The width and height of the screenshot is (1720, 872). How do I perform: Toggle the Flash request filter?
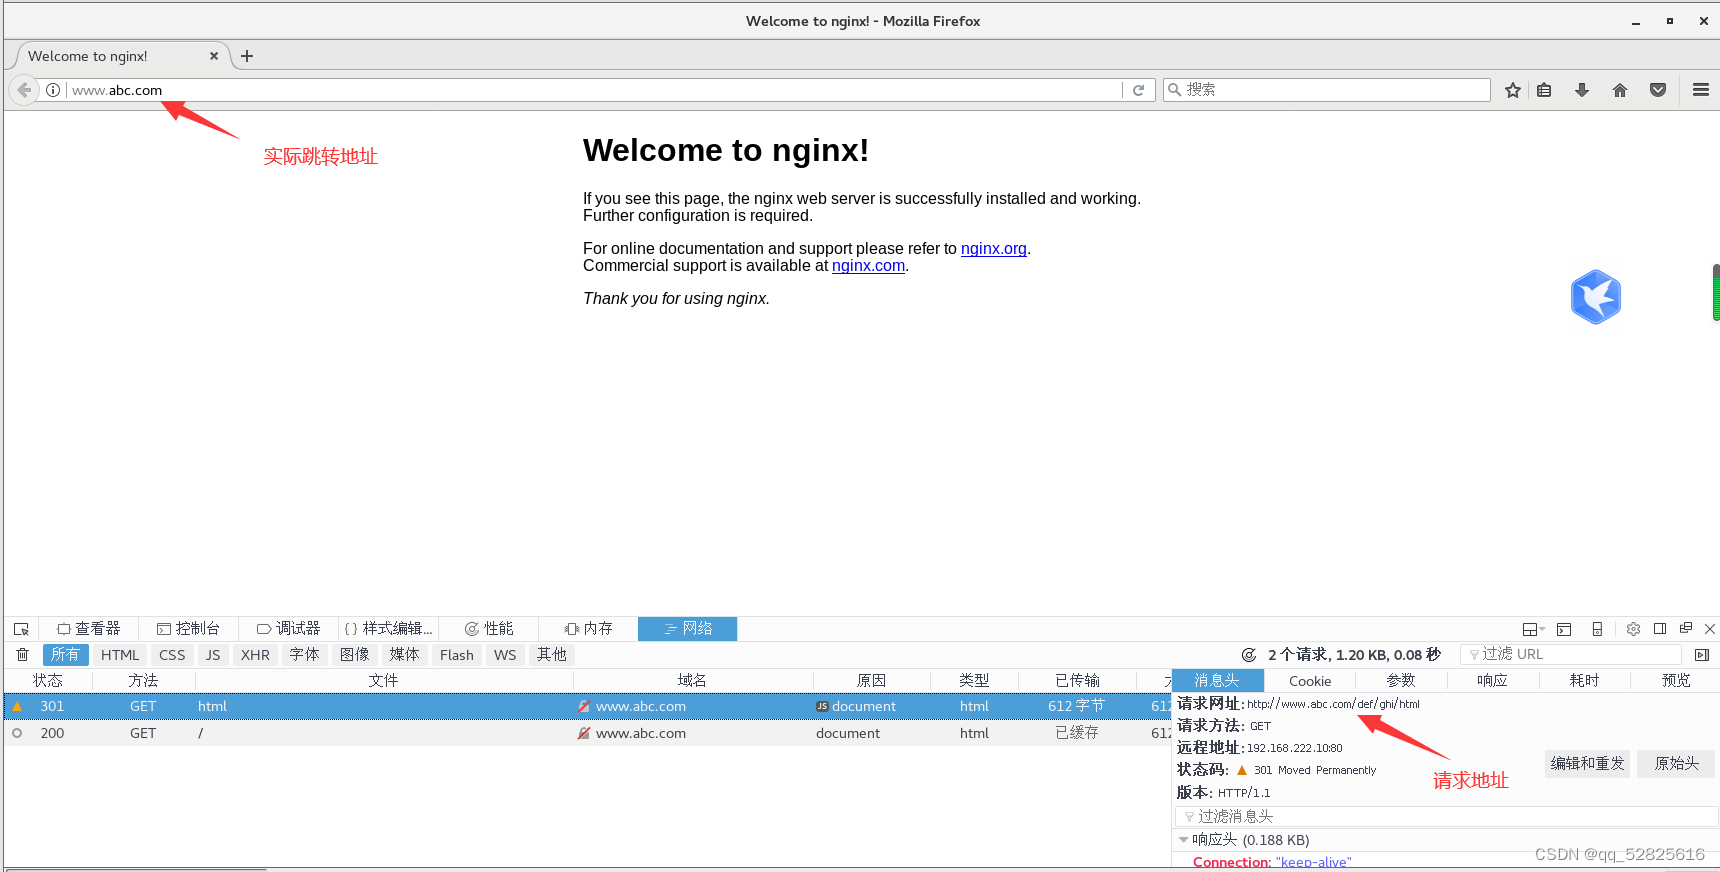tap(457, 655)
